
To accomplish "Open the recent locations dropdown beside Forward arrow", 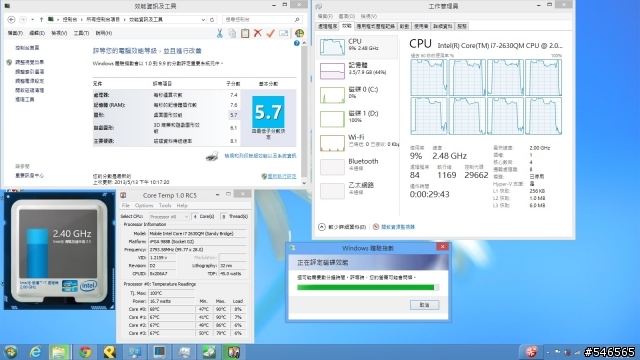I will coord(32,20).
